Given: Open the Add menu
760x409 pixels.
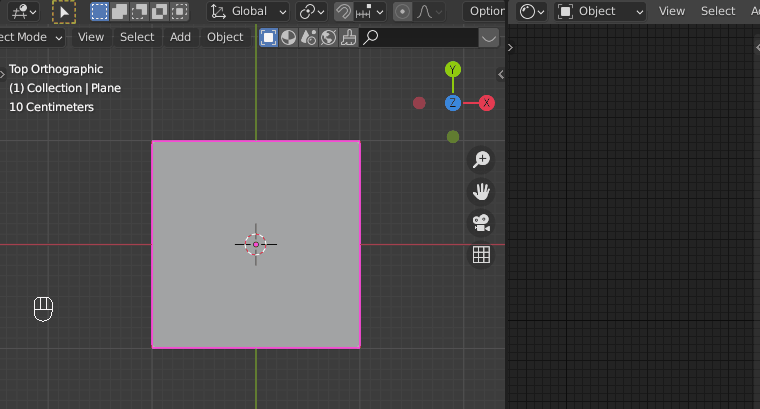Looking at the screenshot, I should click(180, 37).
